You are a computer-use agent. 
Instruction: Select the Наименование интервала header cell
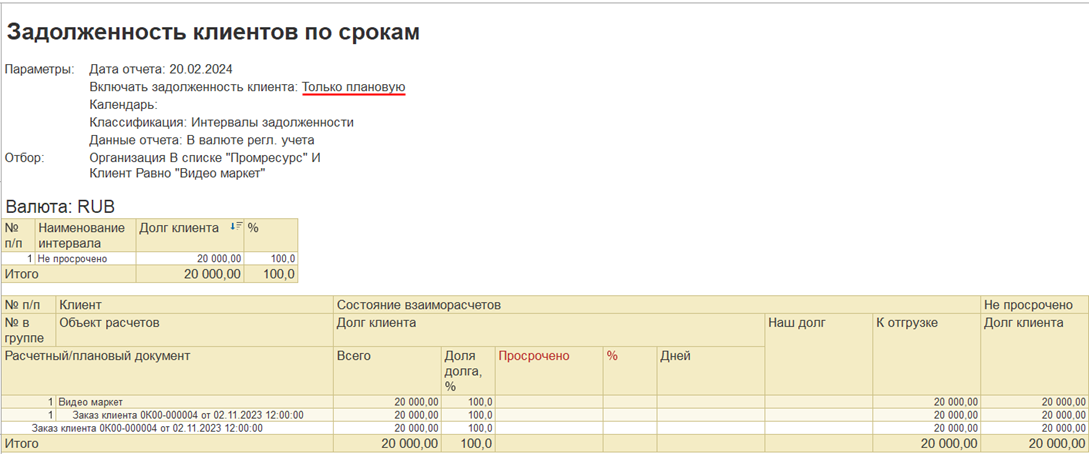pyautogui.click(x=85, y=235)
